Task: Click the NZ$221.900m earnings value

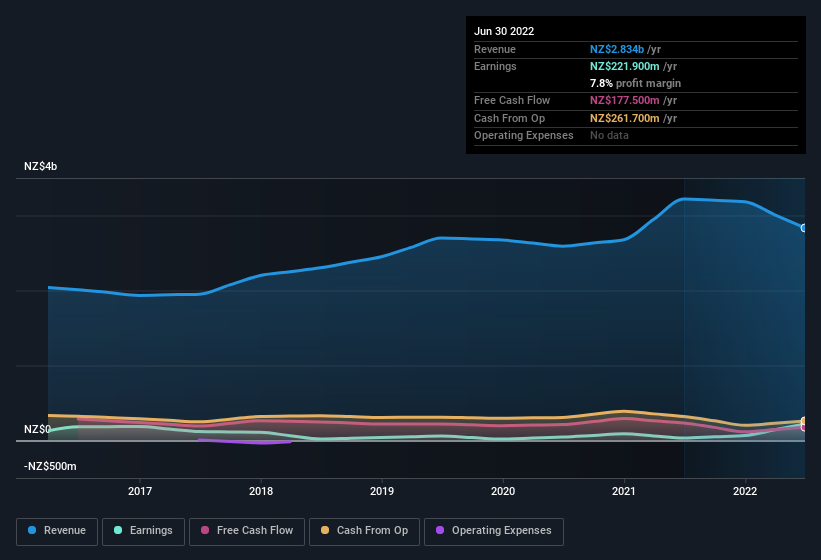Action: [625, 66]
